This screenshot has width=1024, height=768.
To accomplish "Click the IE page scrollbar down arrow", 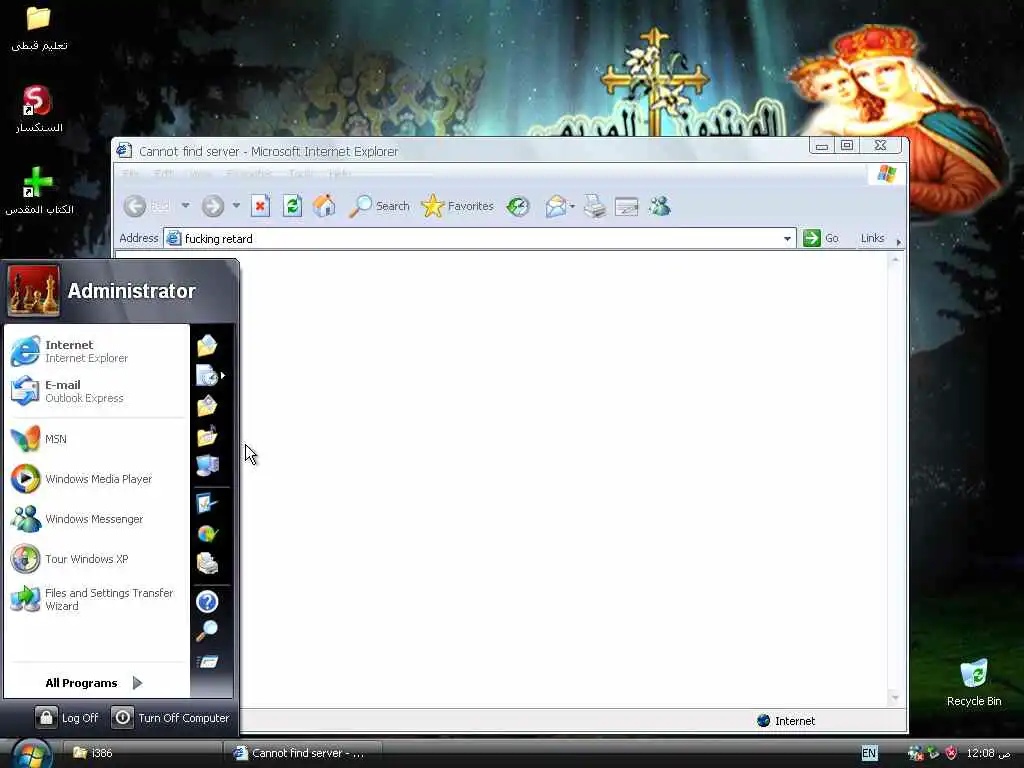I will 895,698.
